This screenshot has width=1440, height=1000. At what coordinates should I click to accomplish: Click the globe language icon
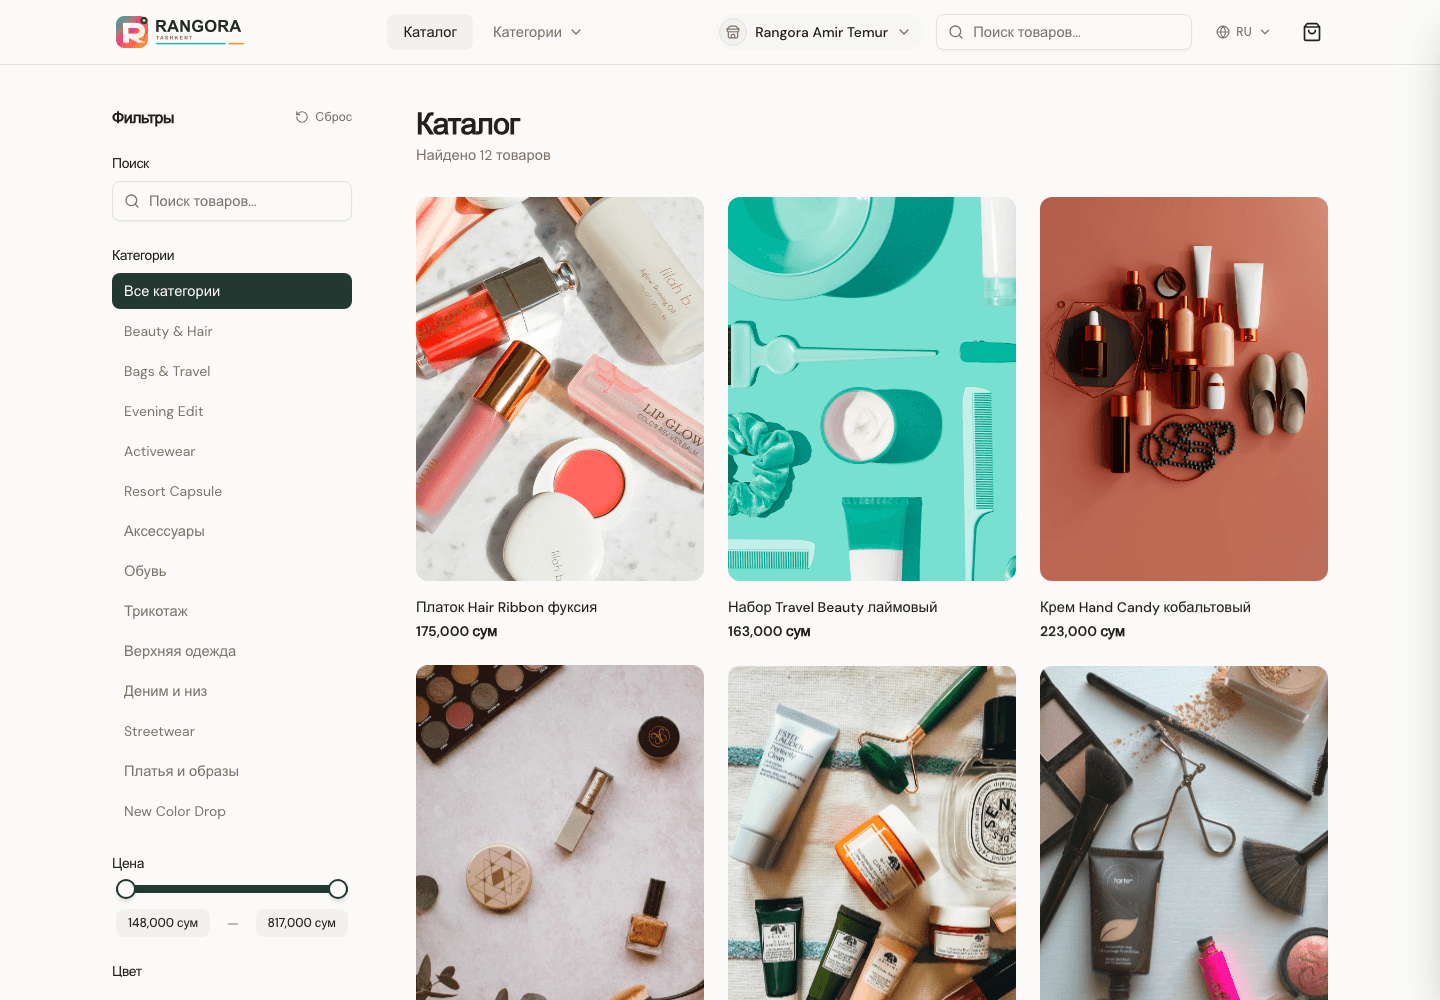point(1223,32)
